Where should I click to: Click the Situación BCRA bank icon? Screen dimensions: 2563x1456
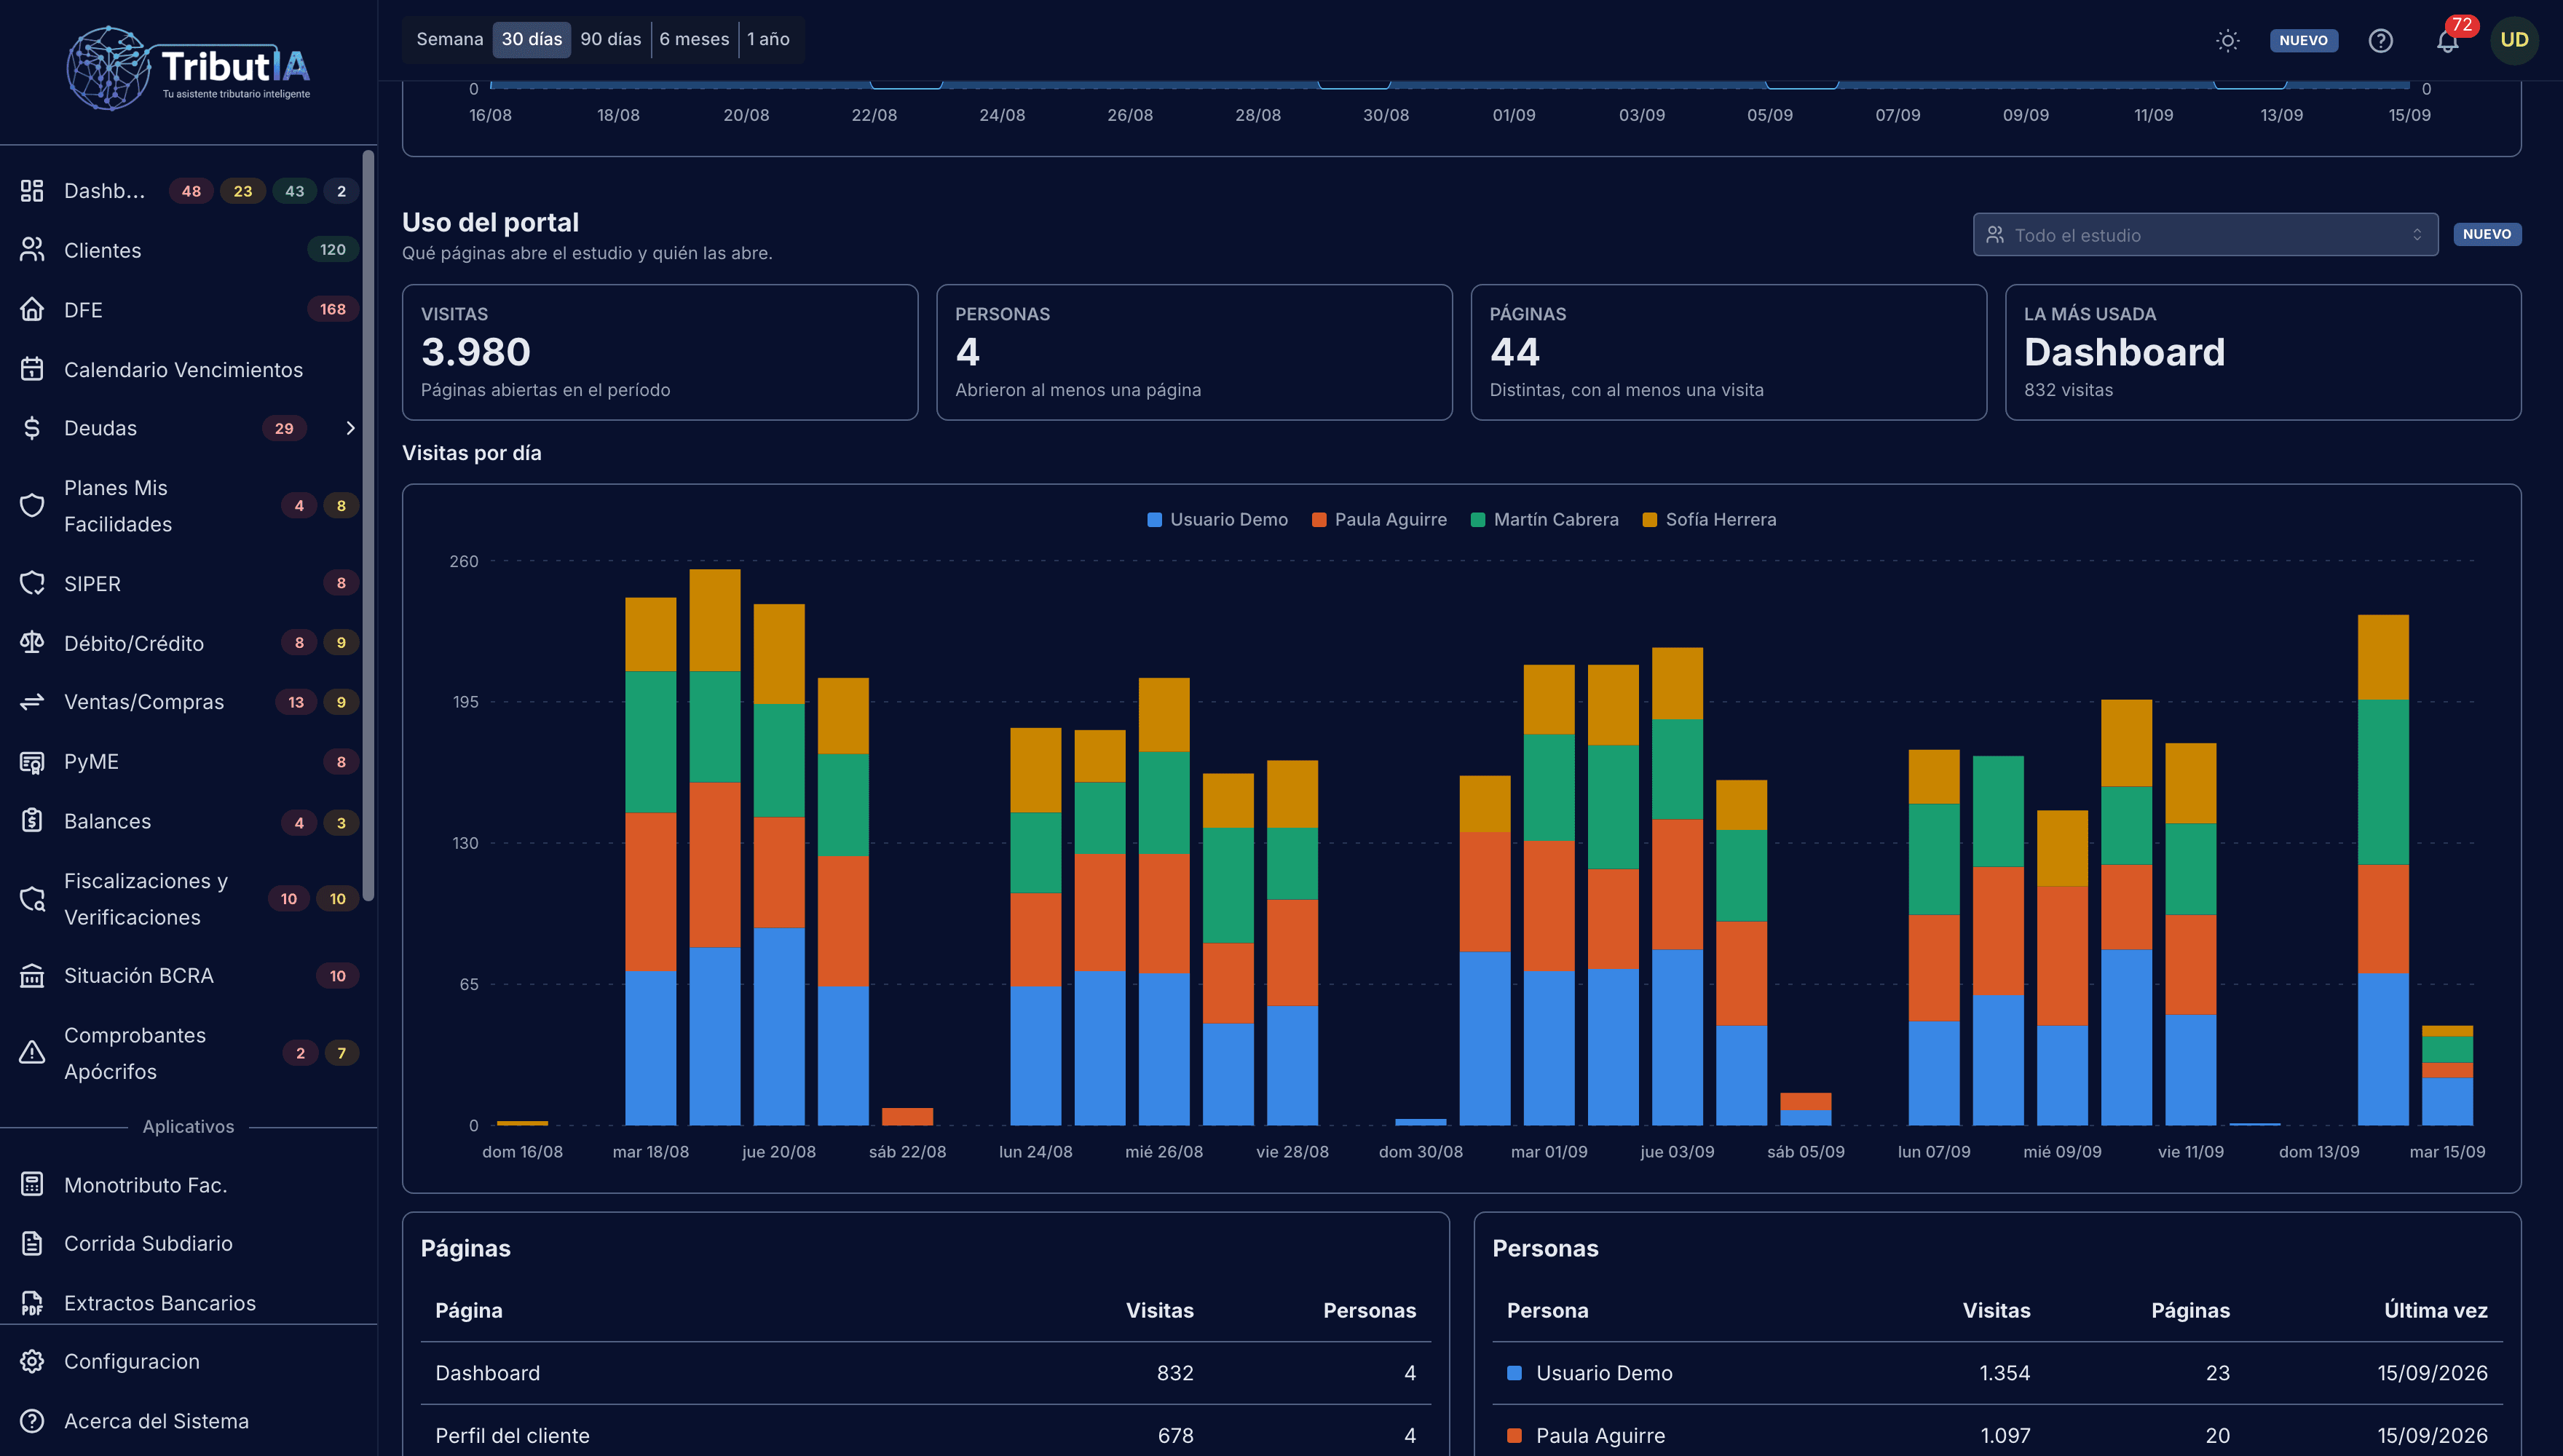[x=32, y=975]
